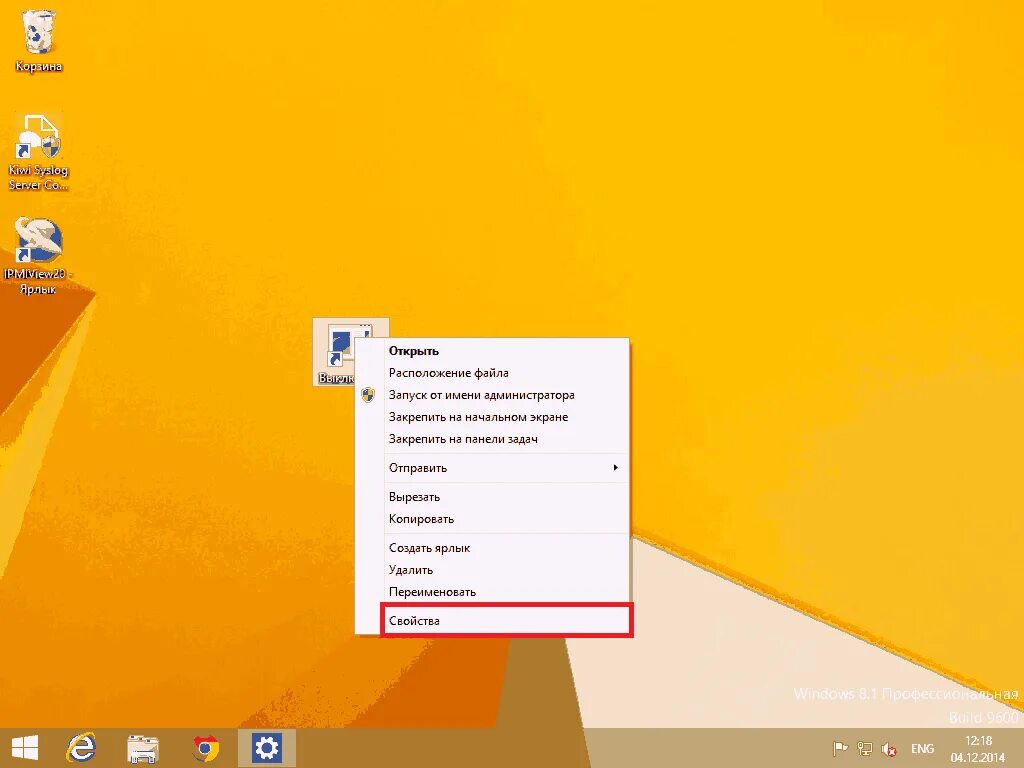This screenshot has width=1024, height=768.
Task: Select Закрепить на начальном экране
Action: [492, 417]
